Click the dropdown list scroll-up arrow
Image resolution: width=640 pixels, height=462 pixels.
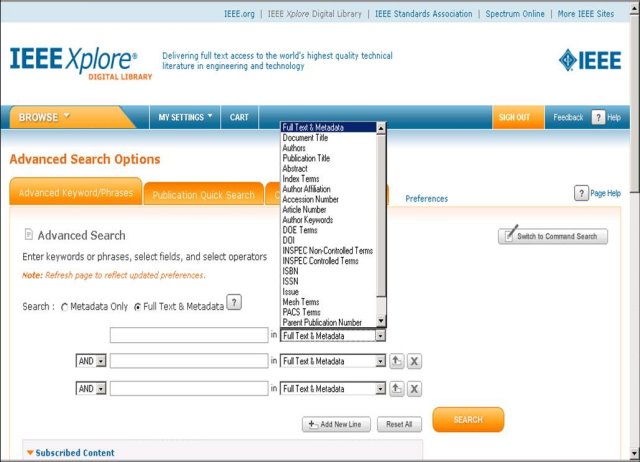click(x=381, y=128)
